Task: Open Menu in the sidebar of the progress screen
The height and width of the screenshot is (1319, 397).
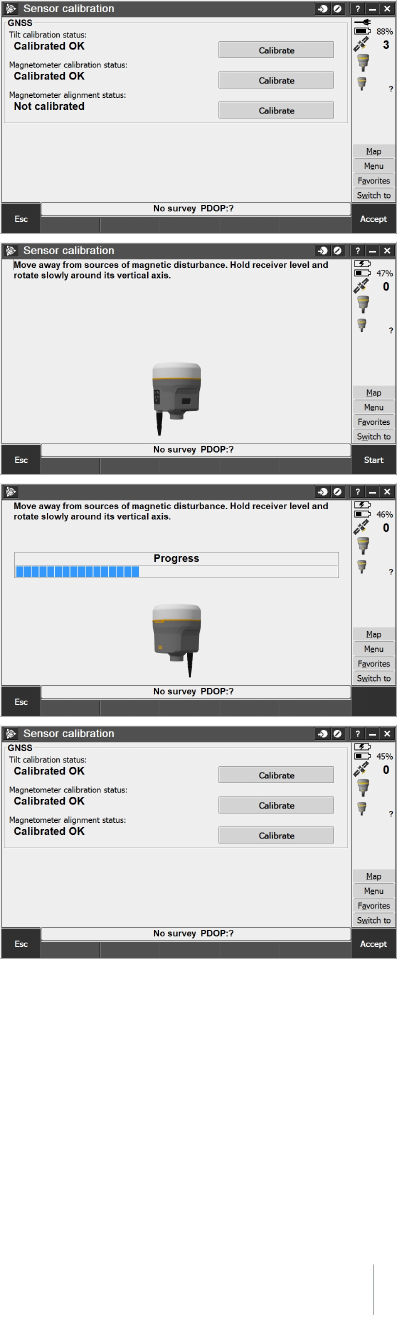Action: point(374,649)
